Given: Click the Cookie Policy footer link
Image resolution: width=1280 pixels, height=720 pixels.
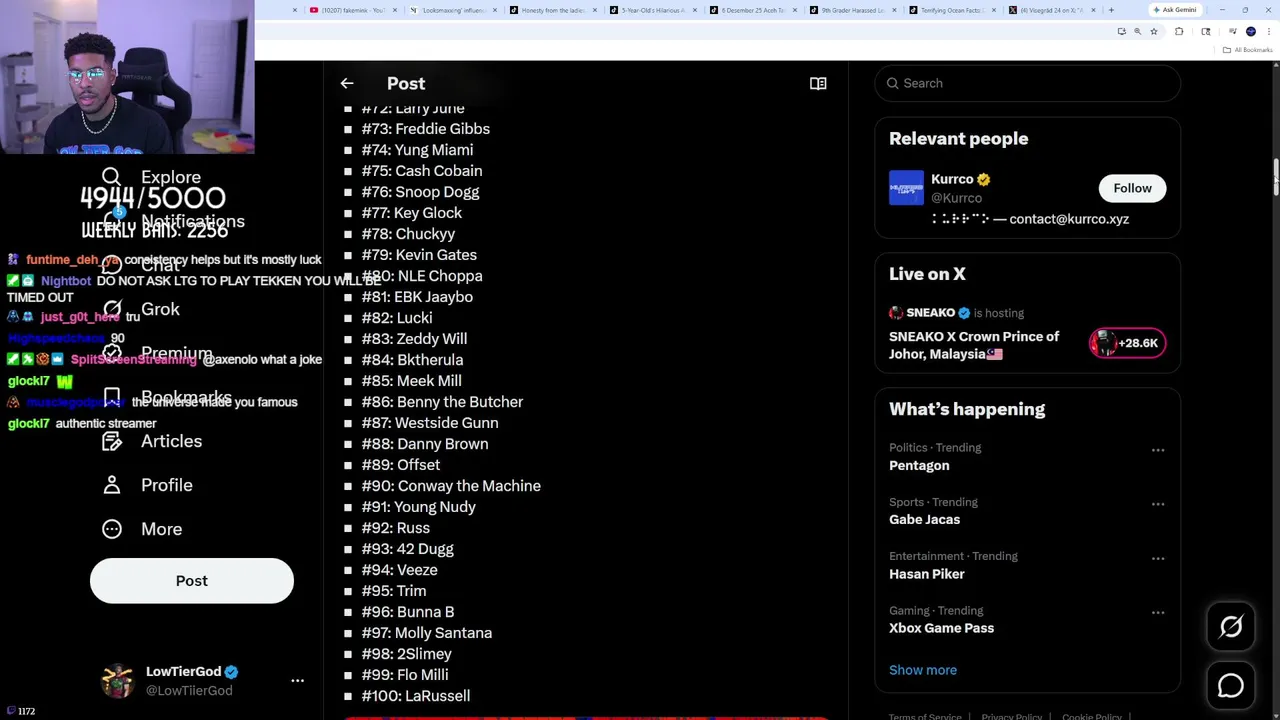Looking at the screenshot, I should (x=1092, y=716).
